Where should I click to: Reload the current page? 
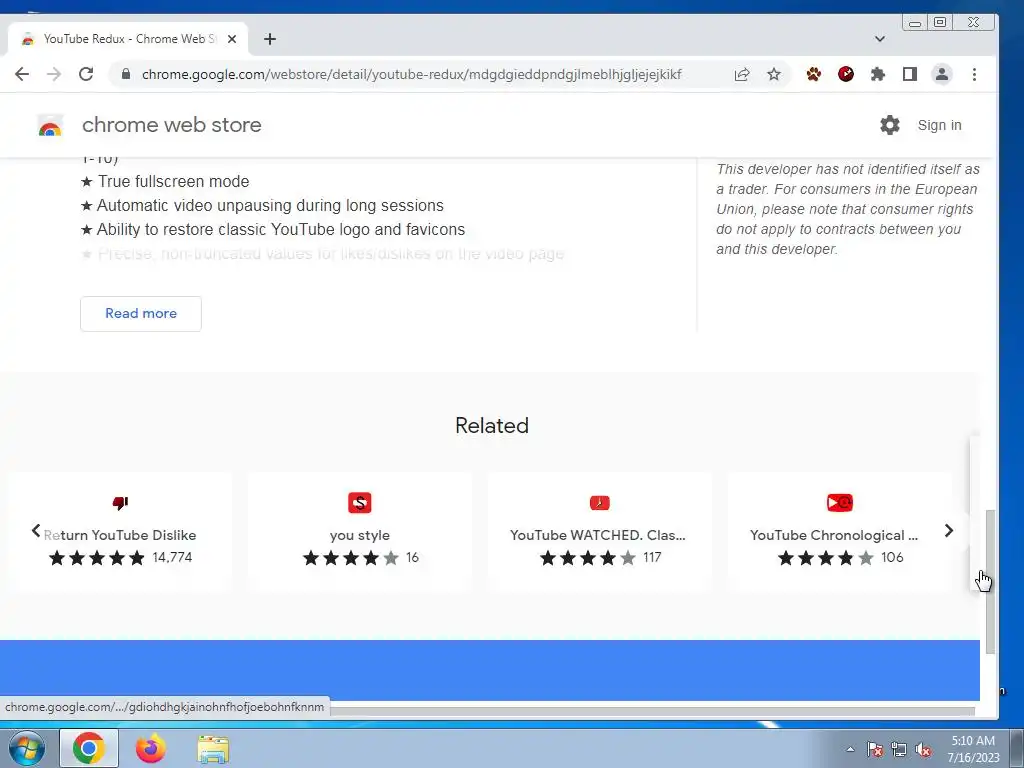86,74
